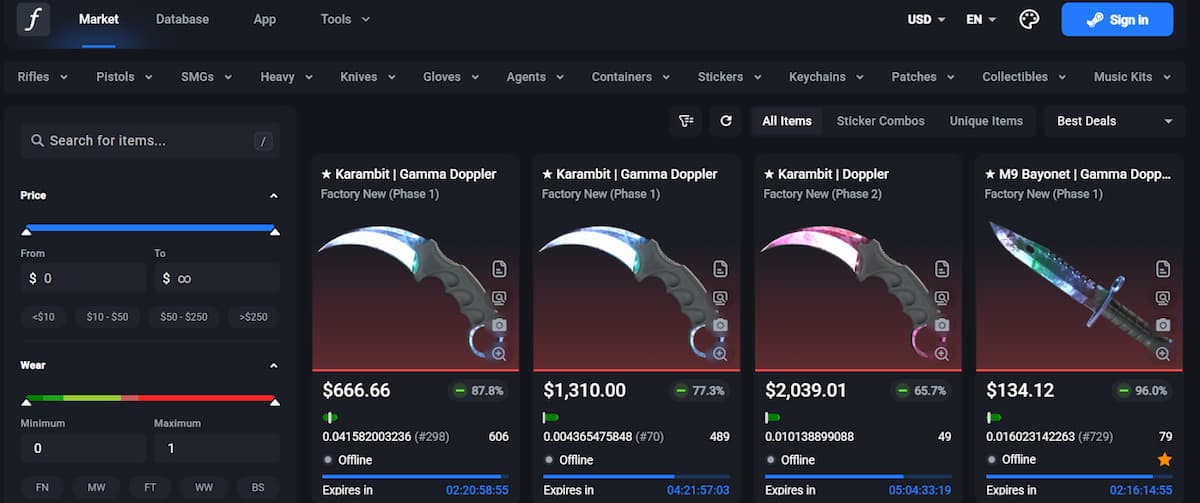Toggle the BS wear filter chip
1200x503 pixels.
tap(258, 487)
